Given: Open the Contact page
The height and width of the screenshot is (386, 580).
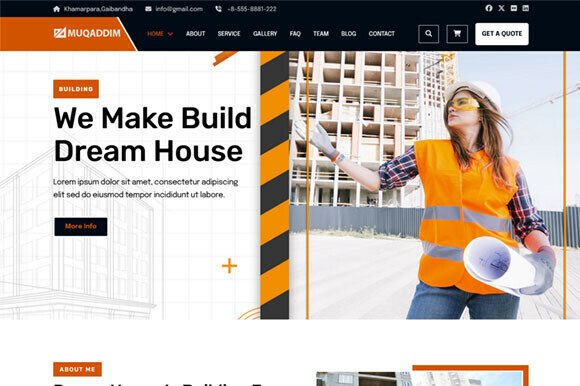Looking at the screenshot, I should [x=381, y=34].
